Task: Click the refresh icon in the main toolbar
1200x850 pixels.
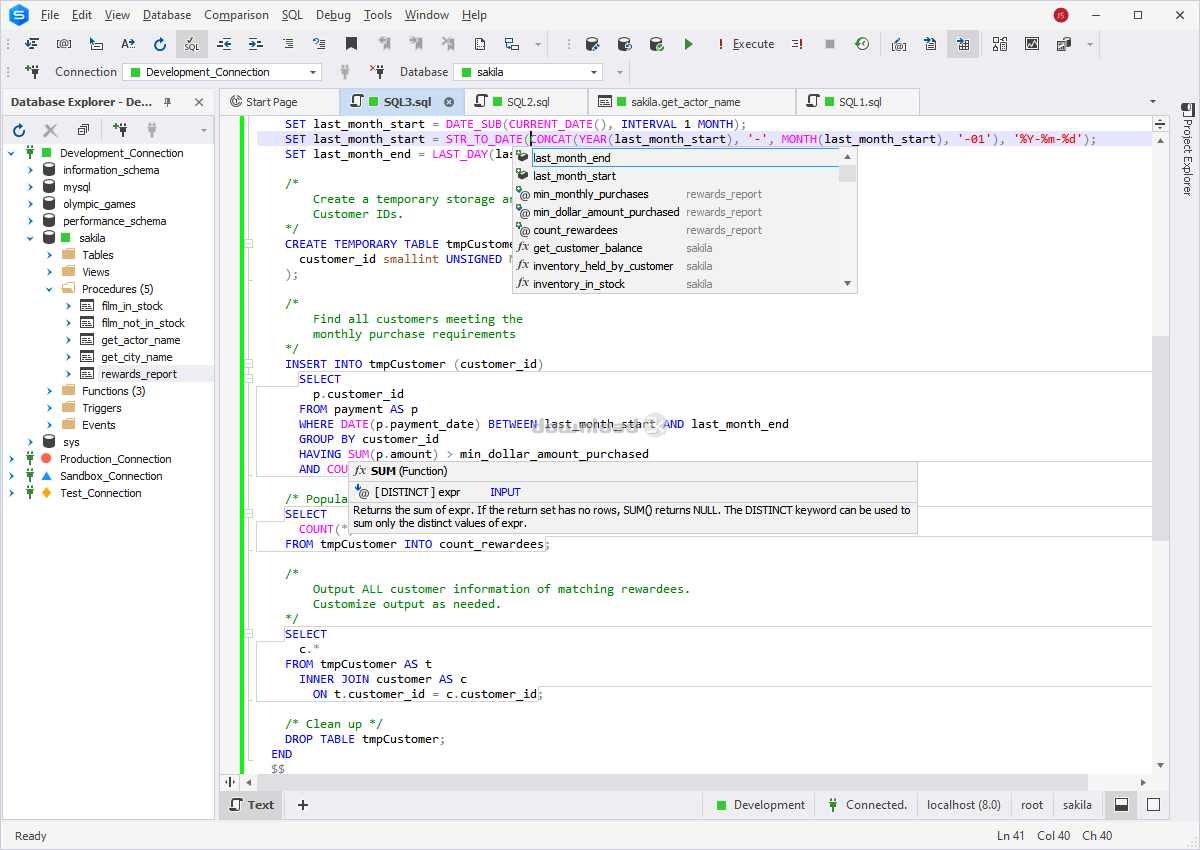Action: [x=160, y=44]
